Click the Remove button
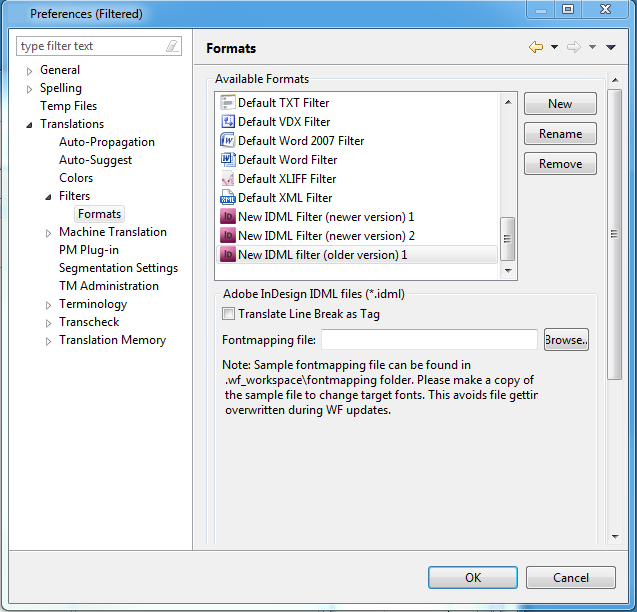637x612 pixels. 560,164
